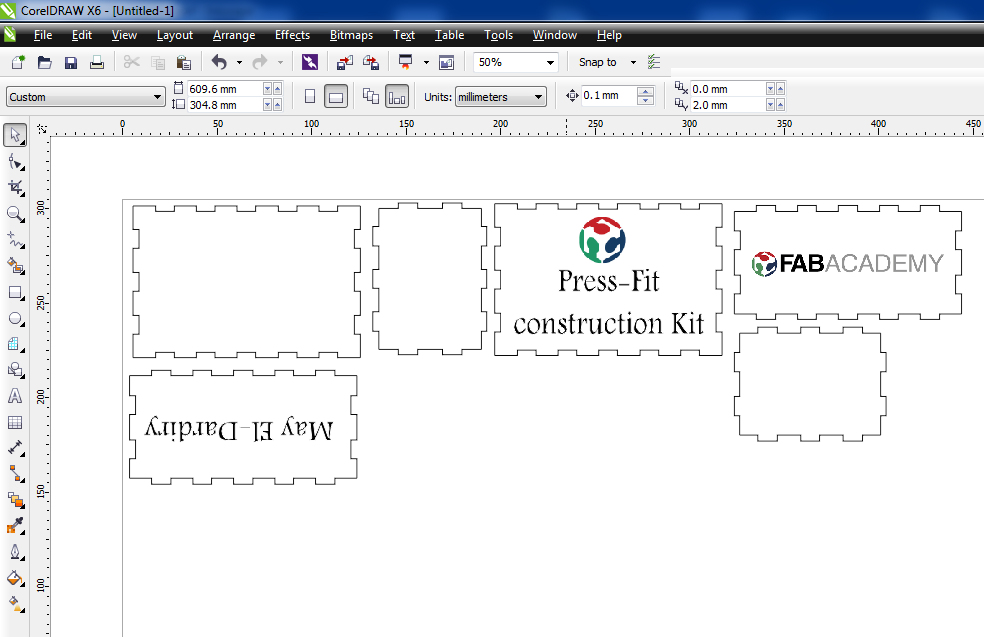Open the Help menu
Viewport: 984px width, 637px height.
tap(609, 35)
